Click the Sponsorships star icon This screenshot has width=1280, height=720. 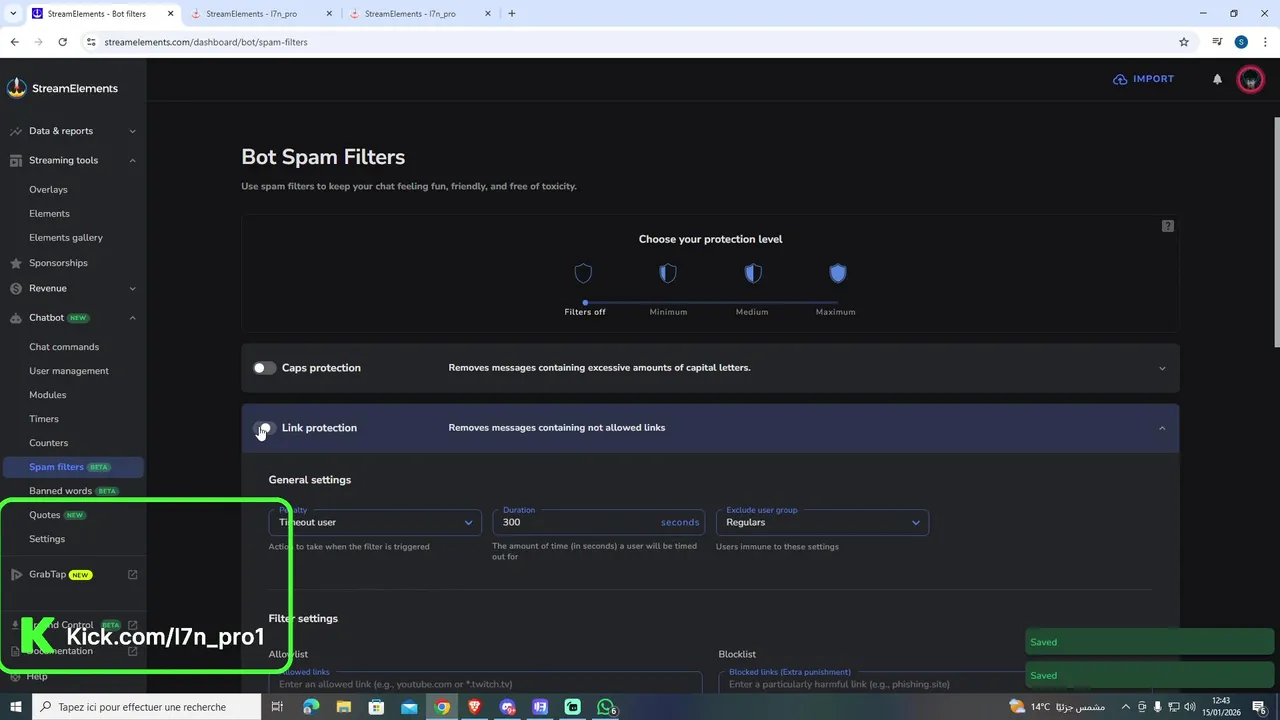(16, 263)
